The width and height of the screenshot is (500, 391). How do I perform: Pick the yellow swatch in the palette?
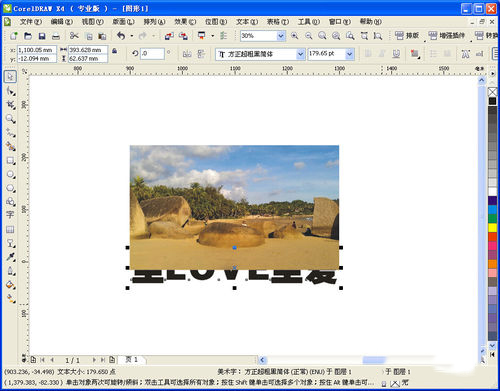(x=492, y=228)
